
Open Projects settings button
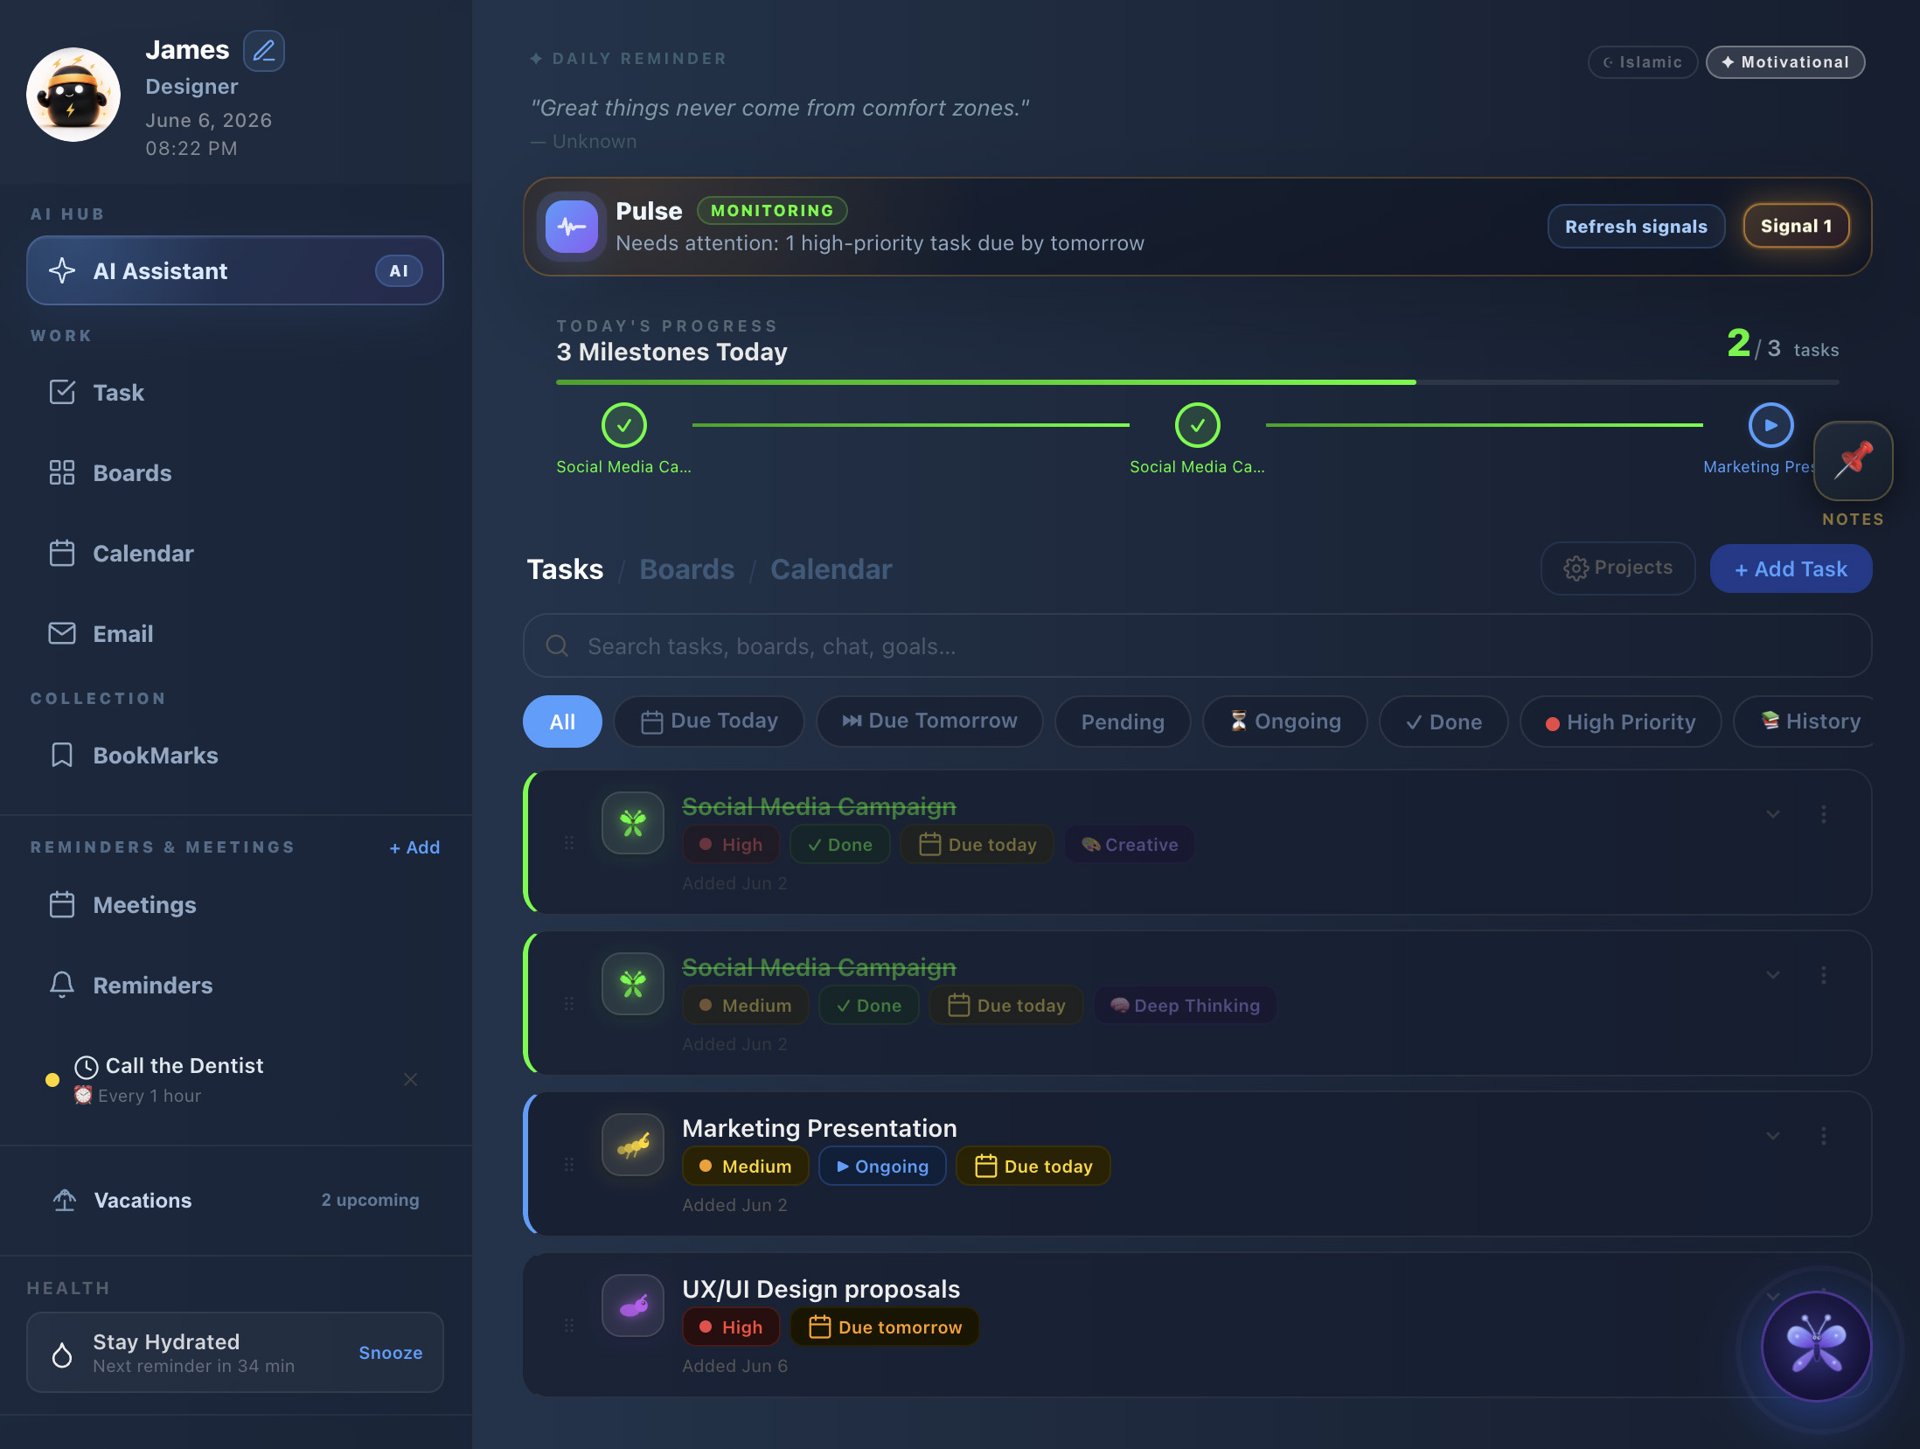click(x=1617, y=568)
